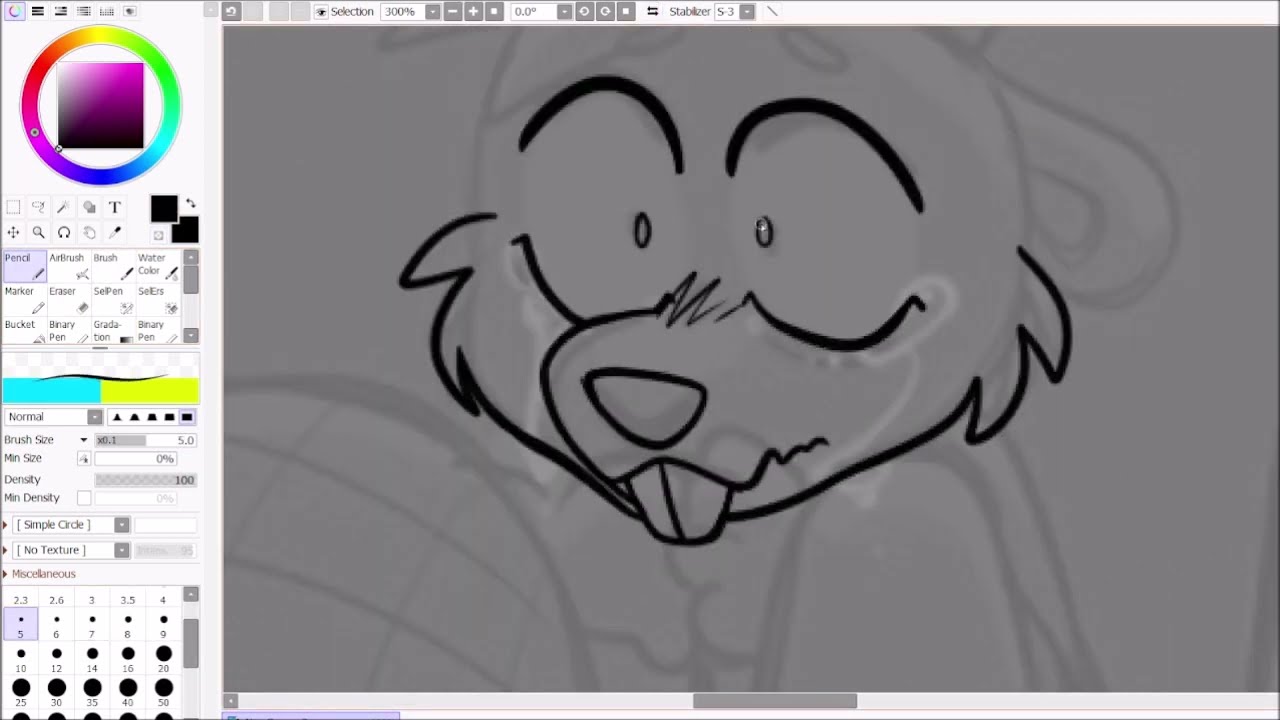Image resolution: width=1280 pixels, height=720 pixels.
Task: Select the Lasso selection tool
Action: 38,207
